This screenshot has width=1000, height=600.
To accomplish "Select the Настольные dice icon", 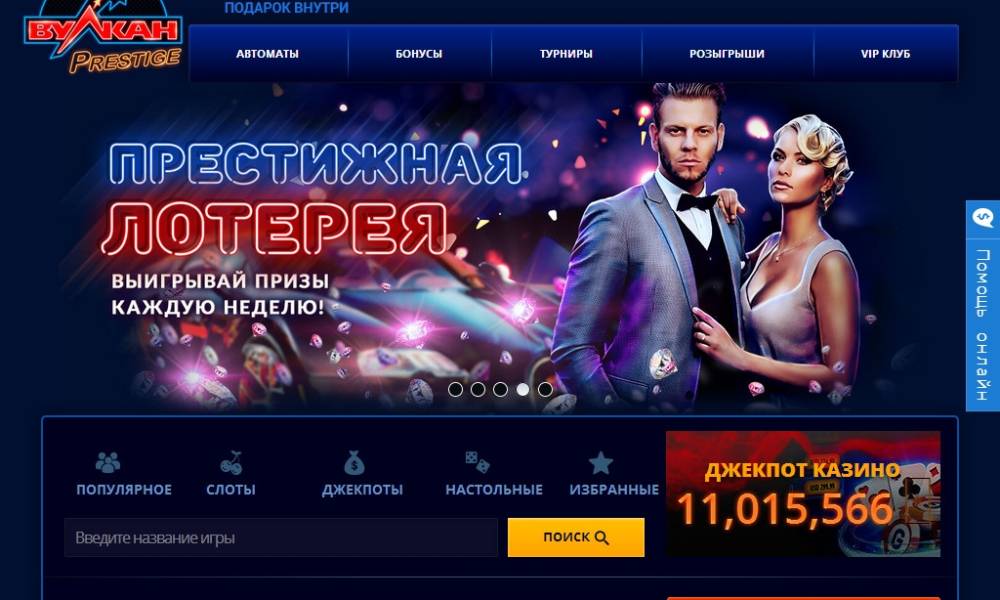I will click(x=477, y=462).
